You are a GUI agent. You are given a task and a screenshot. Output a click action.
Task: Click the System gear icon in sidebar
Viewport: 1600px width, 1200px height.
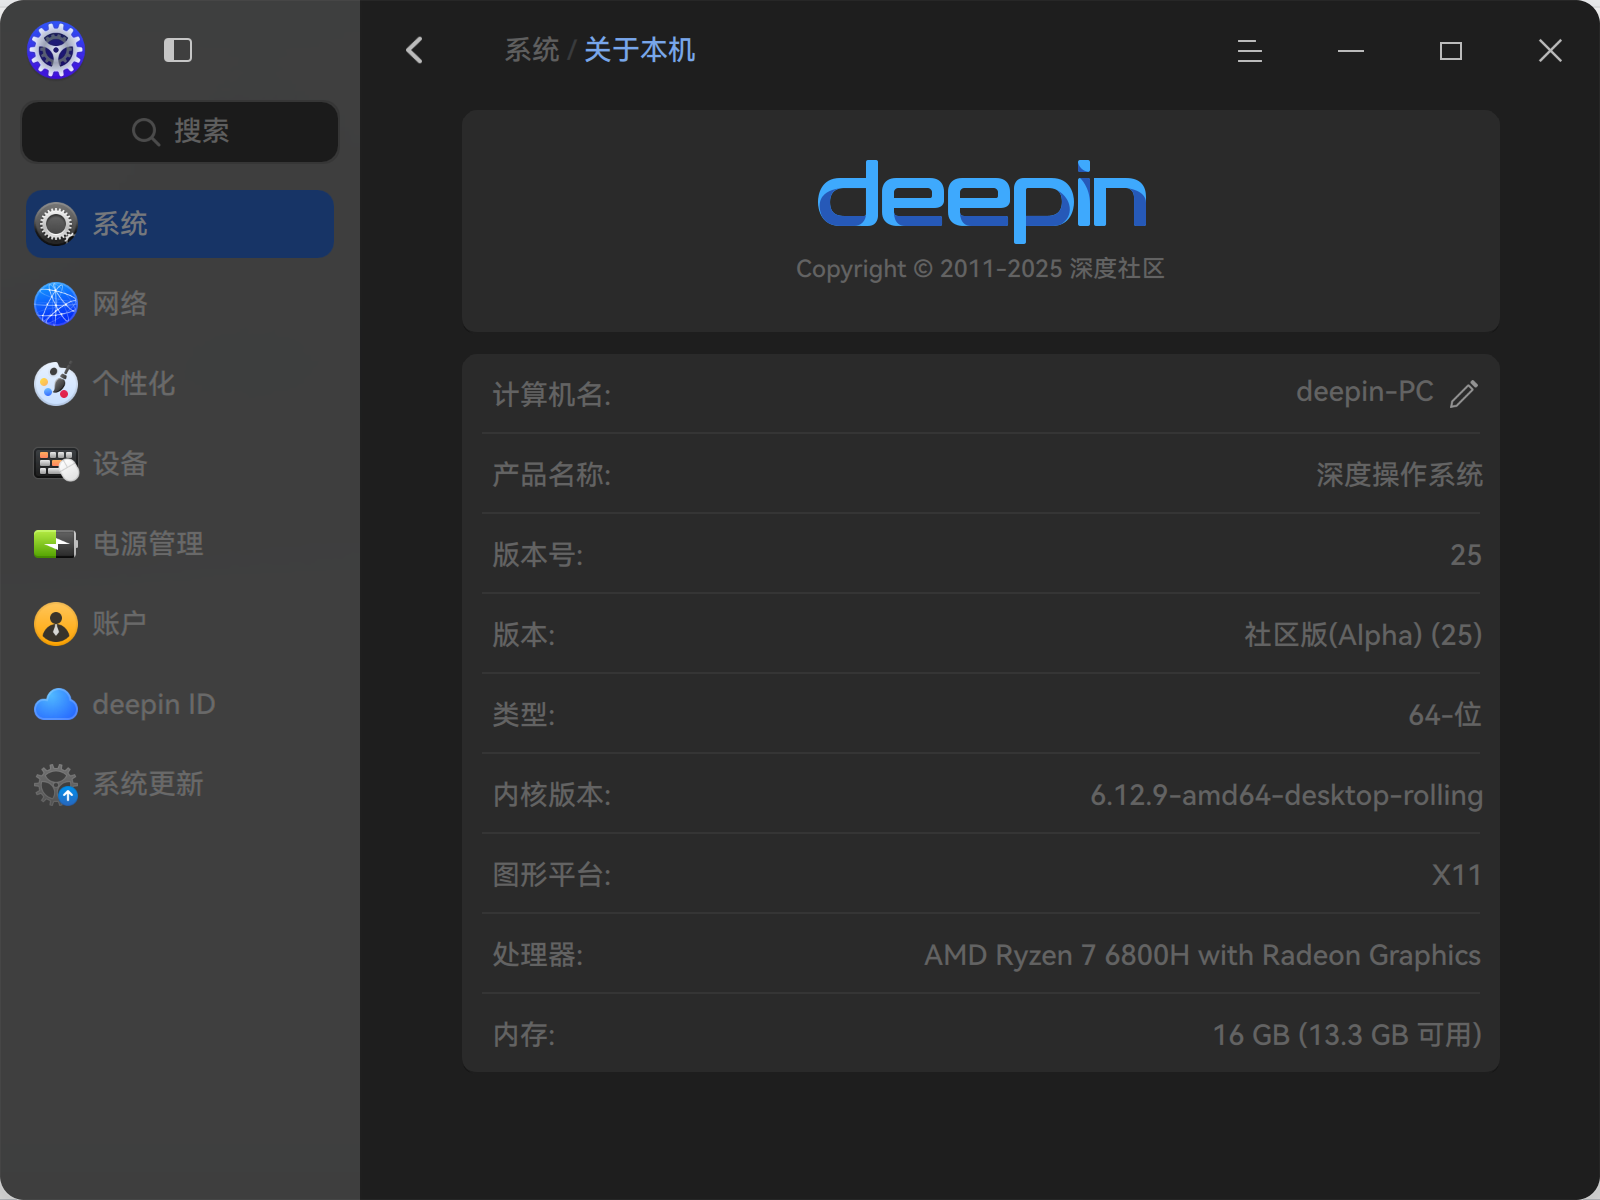click(56, 224)
